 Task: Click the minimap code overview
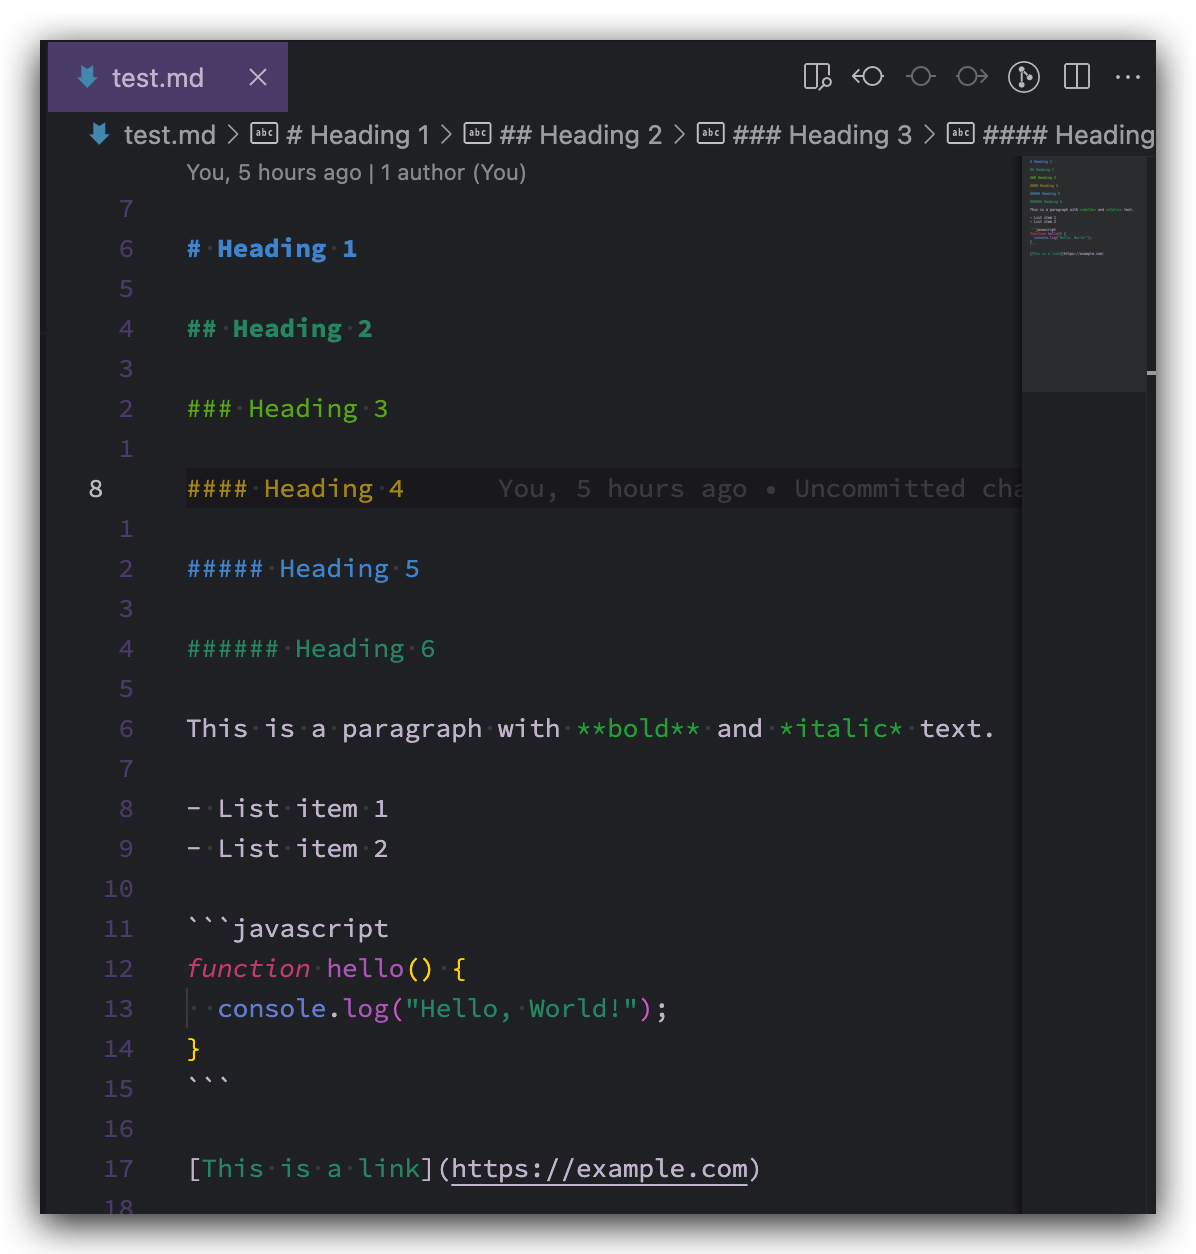(x=1084, y=273)
